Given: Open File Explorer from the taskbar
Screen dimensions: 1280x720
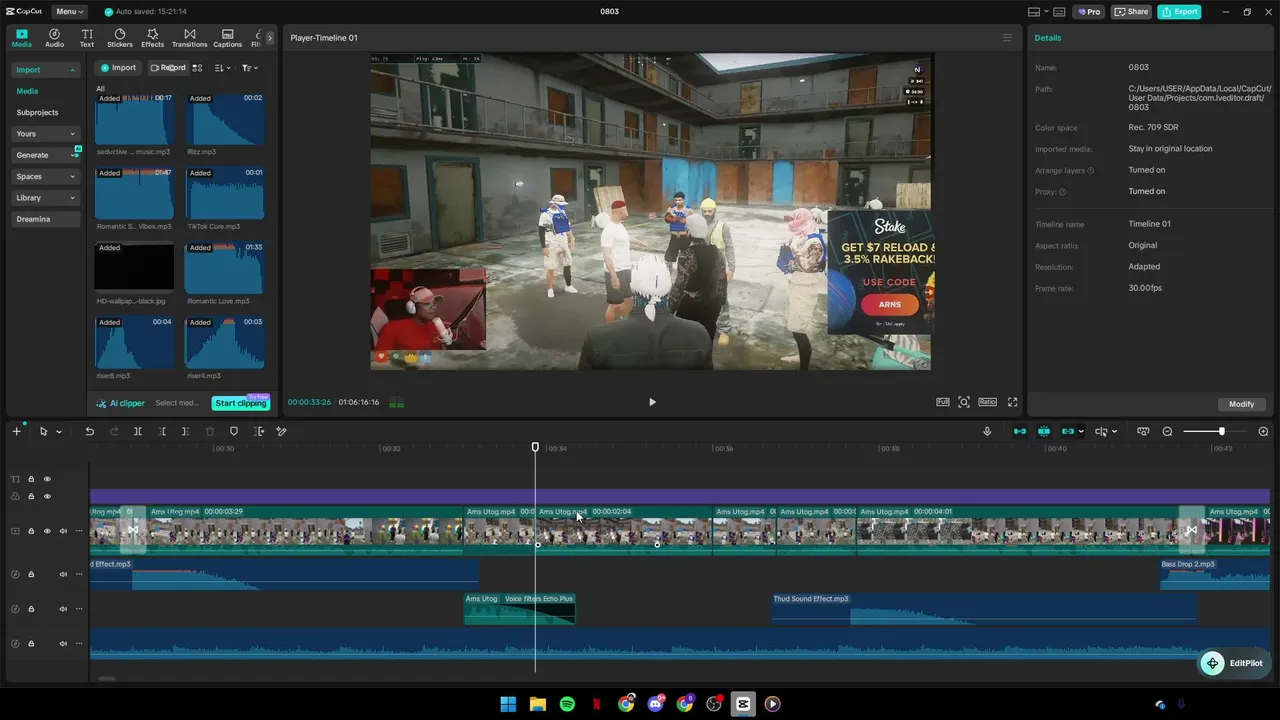Looking at the screenshot, I should [537, 704].
